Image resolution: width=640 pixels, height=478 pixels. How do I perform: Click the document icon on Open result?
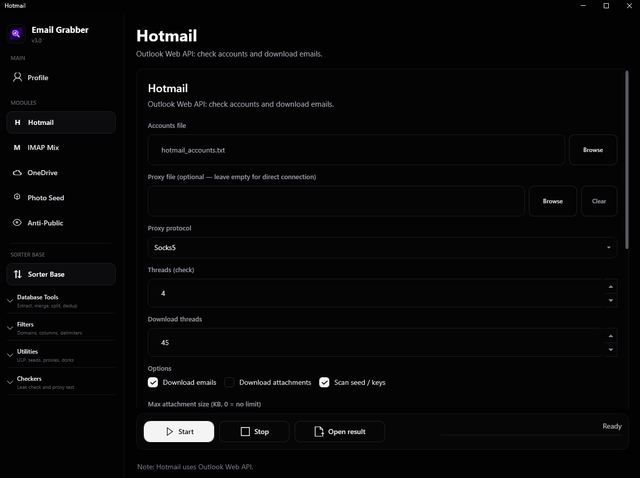click(319, 431)
